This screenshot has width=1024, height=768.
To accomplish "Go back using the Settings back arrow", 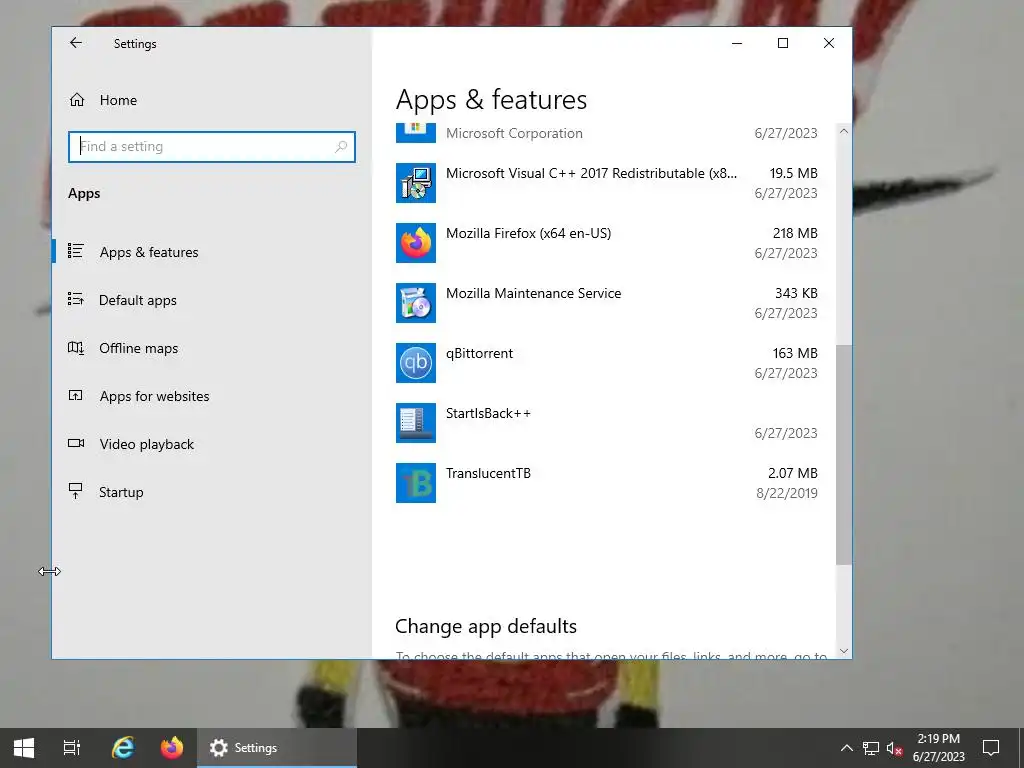I will pyautogui.click(x=76, y=43).
